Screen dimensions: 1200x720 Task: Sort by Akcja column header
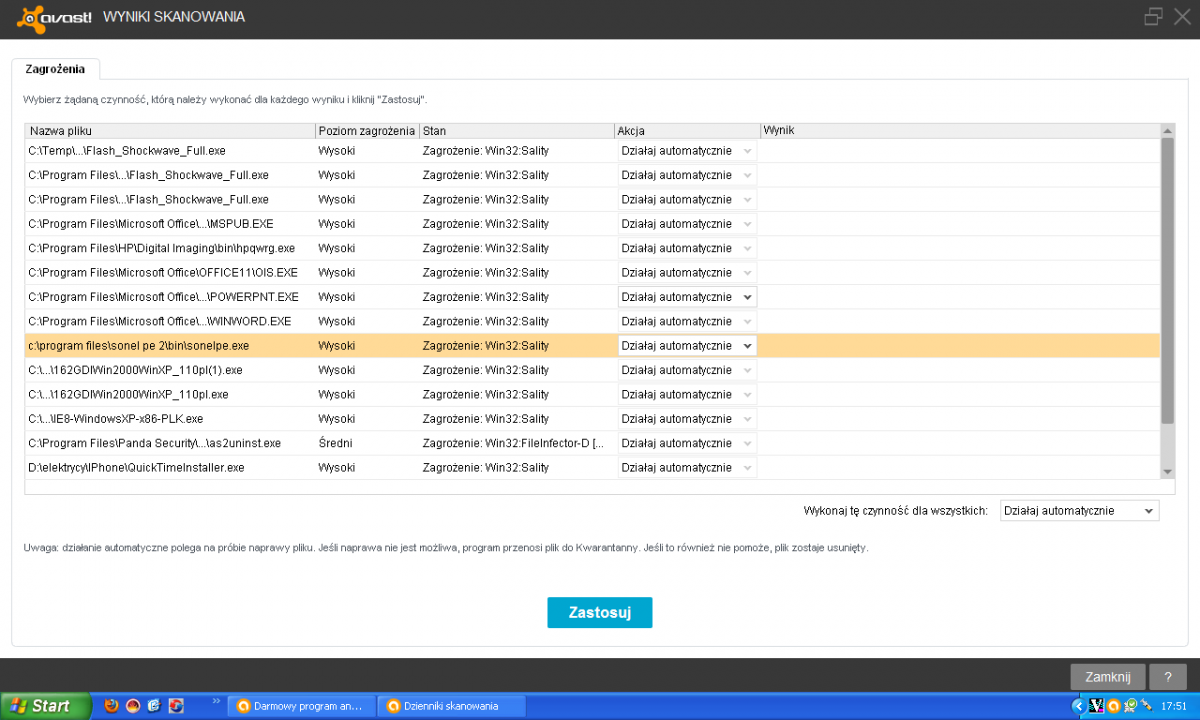687,131
